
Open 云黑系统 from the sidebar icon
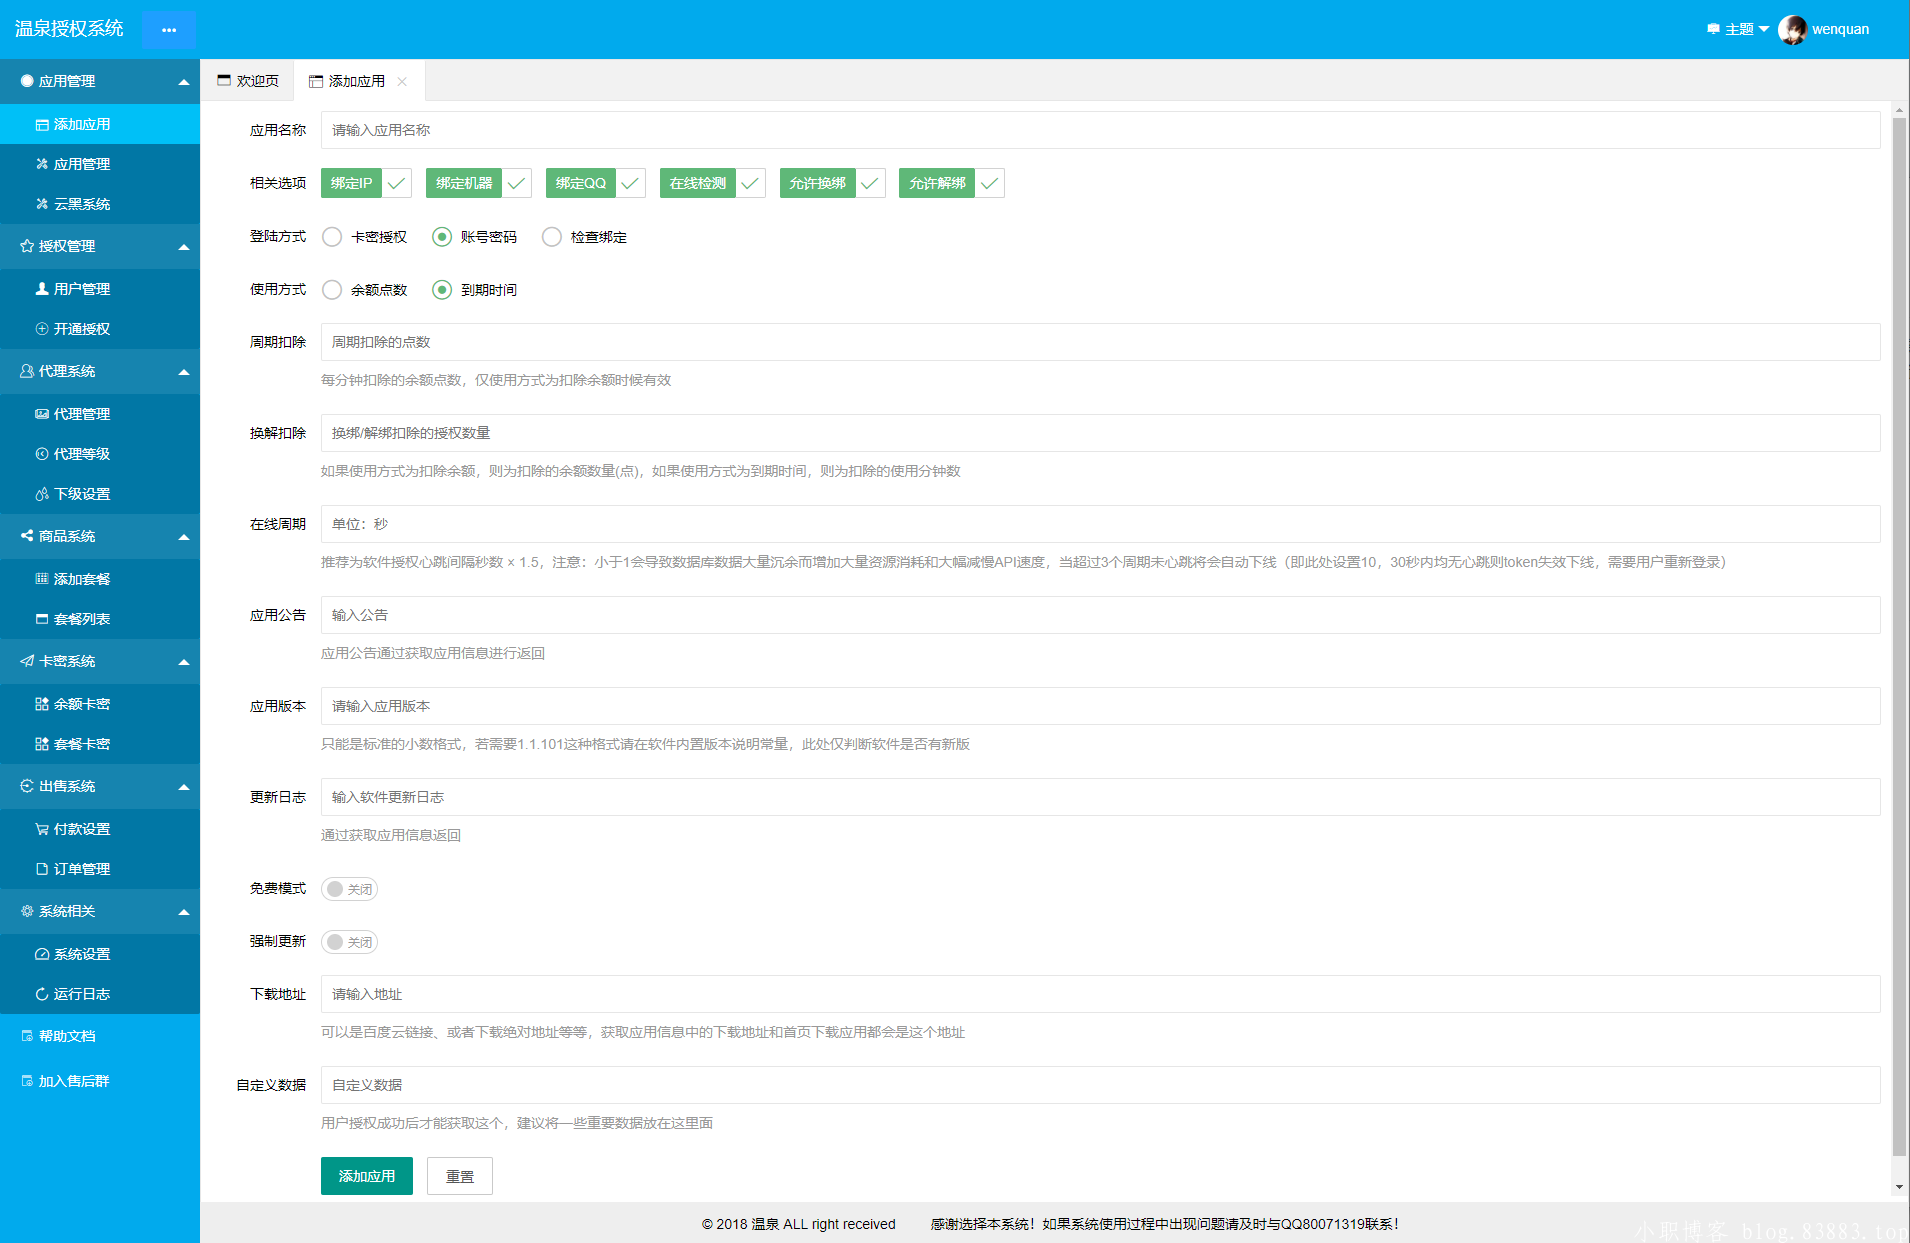(42, 204)
